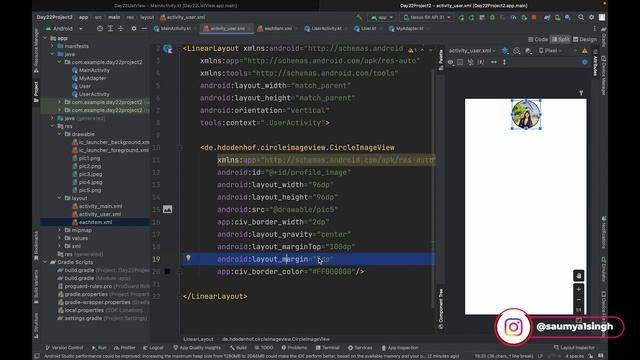Toggle the autoconnect magnet icon in preview toolbar
Image resolution: width=640 pixels, height=360 pixels.
click(x=470, y=62)
